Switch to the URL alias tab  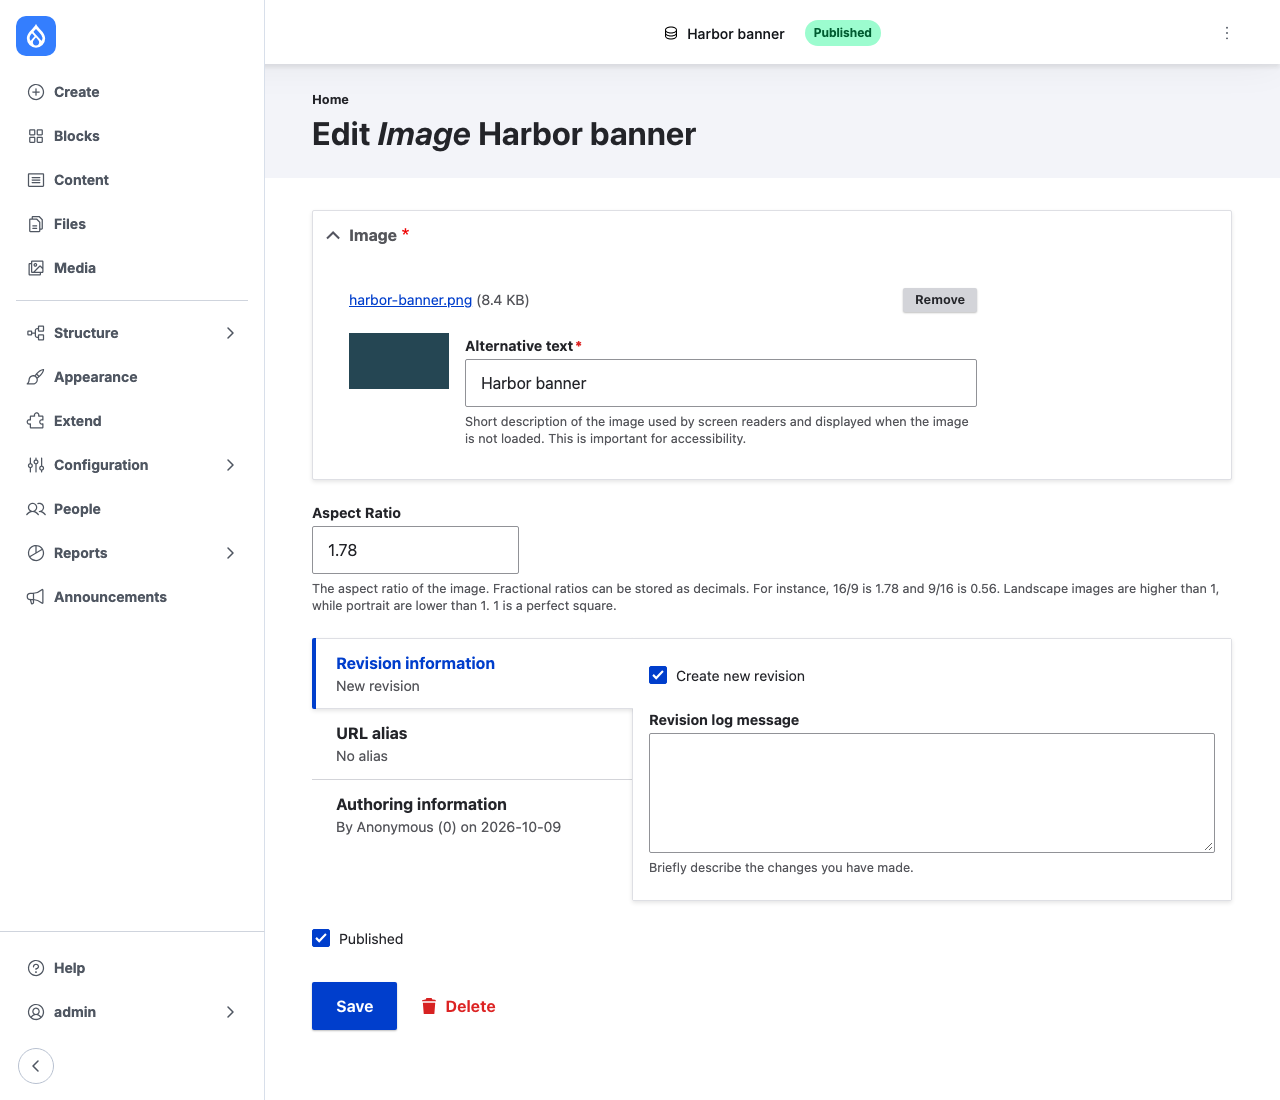[472, 744]
